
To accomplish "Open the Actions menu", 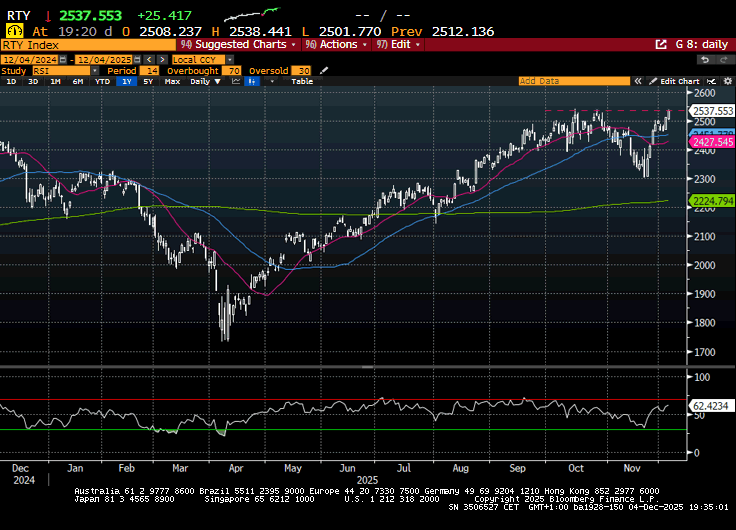I will coord(334,45).
